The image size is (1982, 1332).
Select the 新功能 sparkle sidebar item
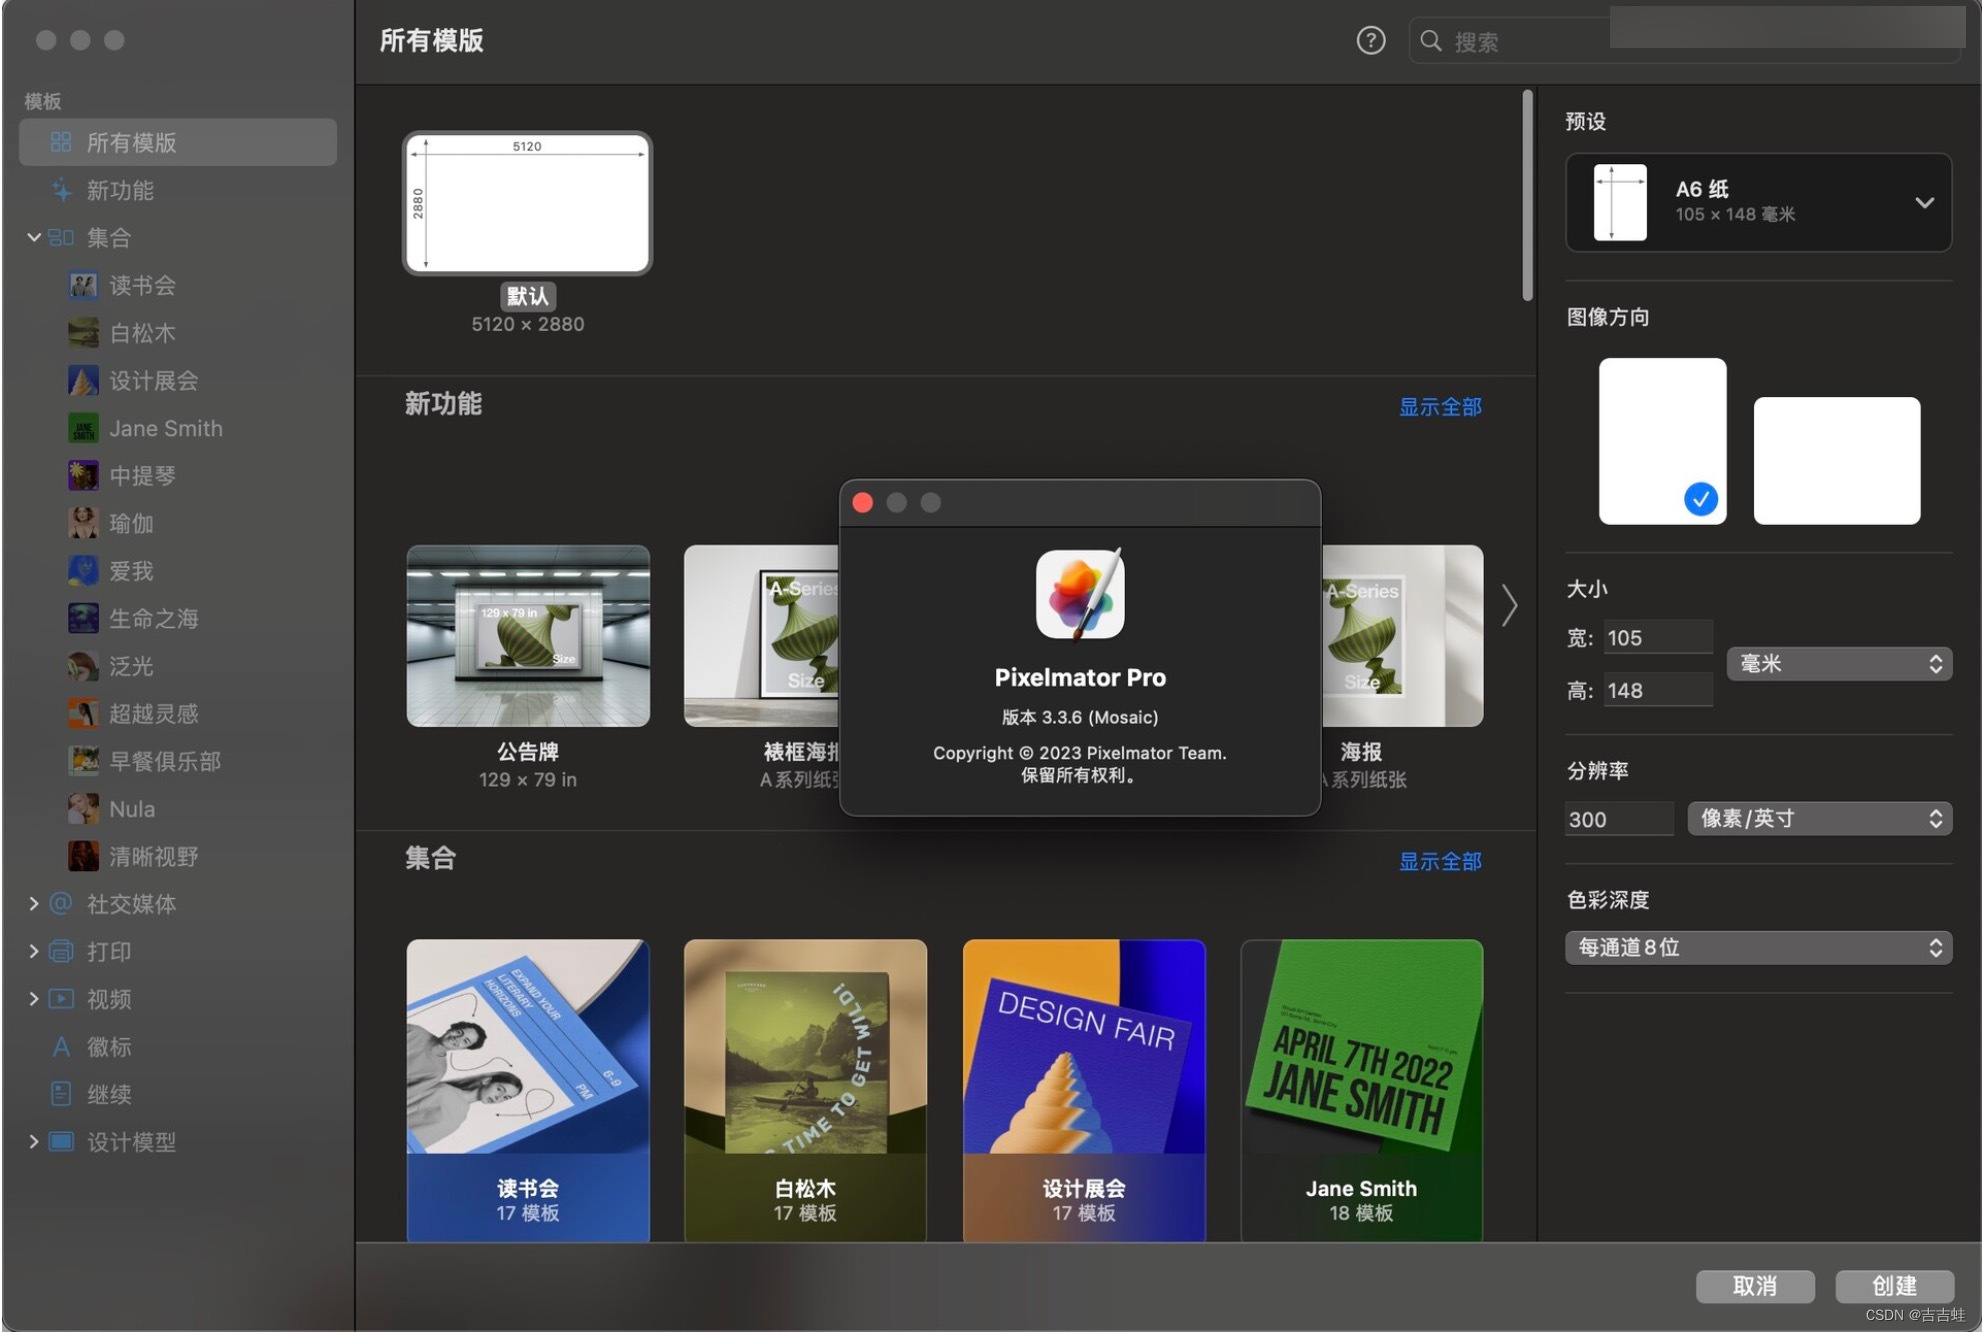click(119, 190)
